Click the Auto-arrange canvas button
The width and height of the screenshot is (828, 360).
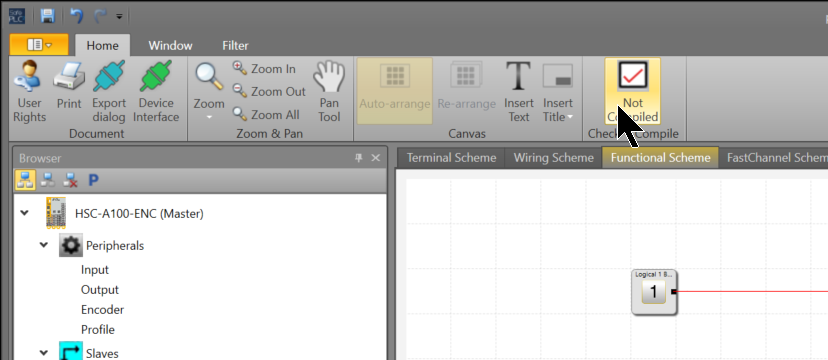[x=394, y=91]
